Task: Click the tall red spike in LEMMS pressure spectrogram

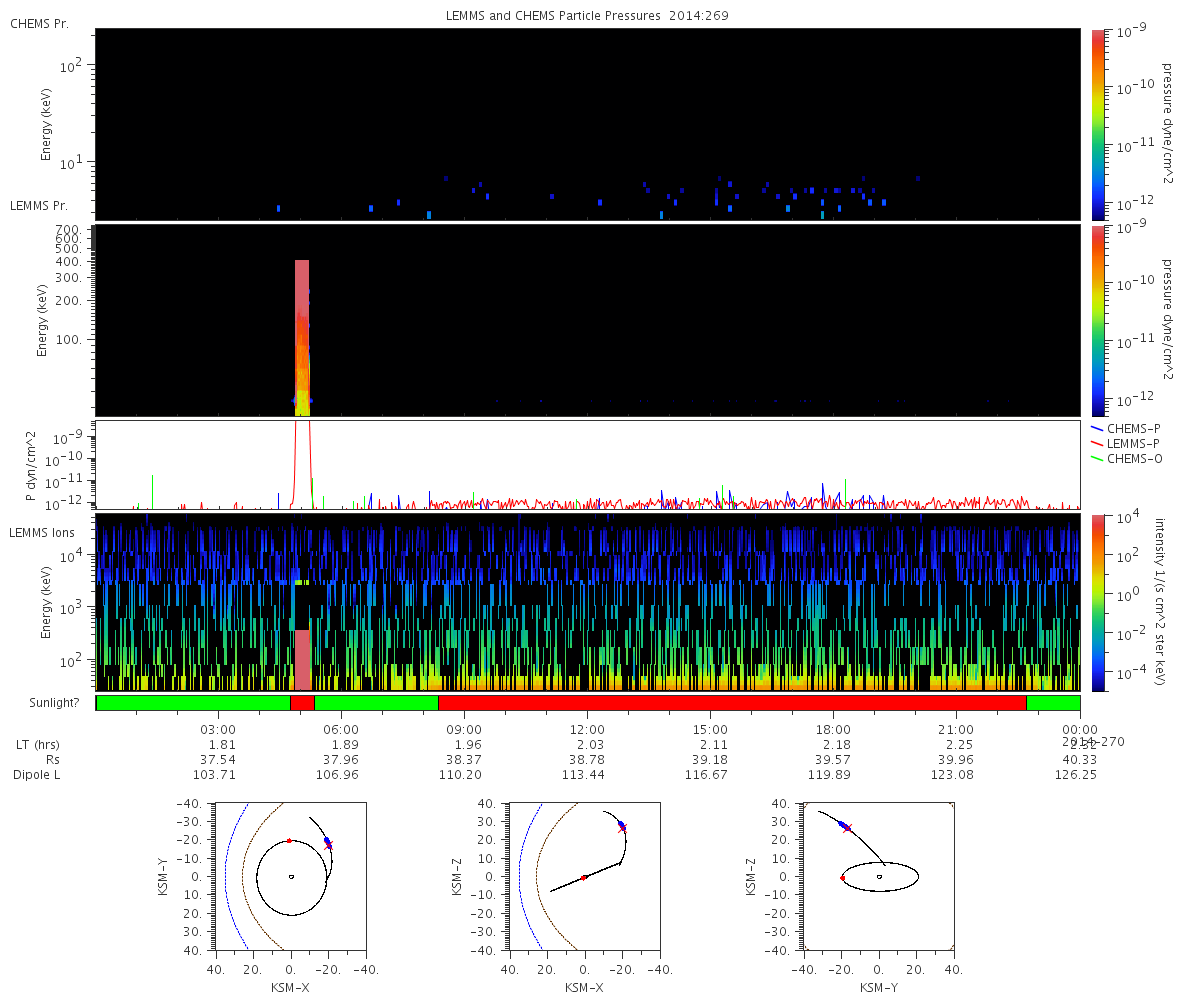Action: 302,330
